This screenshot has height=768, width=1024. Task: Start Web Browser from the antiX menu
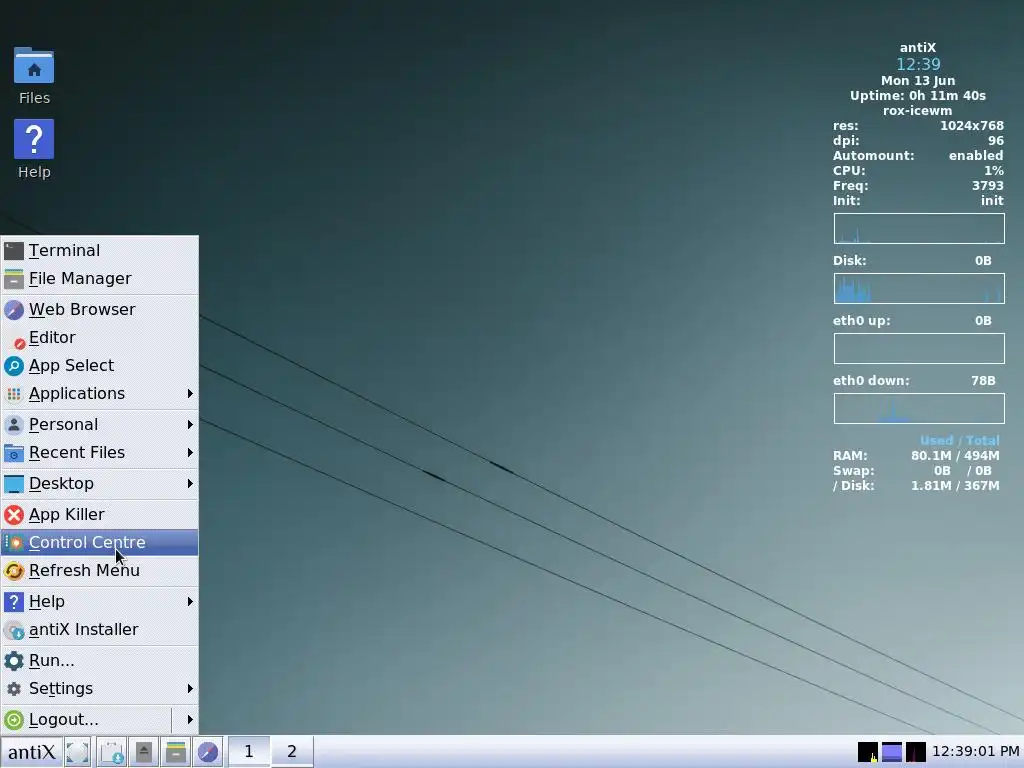[99, 310]
